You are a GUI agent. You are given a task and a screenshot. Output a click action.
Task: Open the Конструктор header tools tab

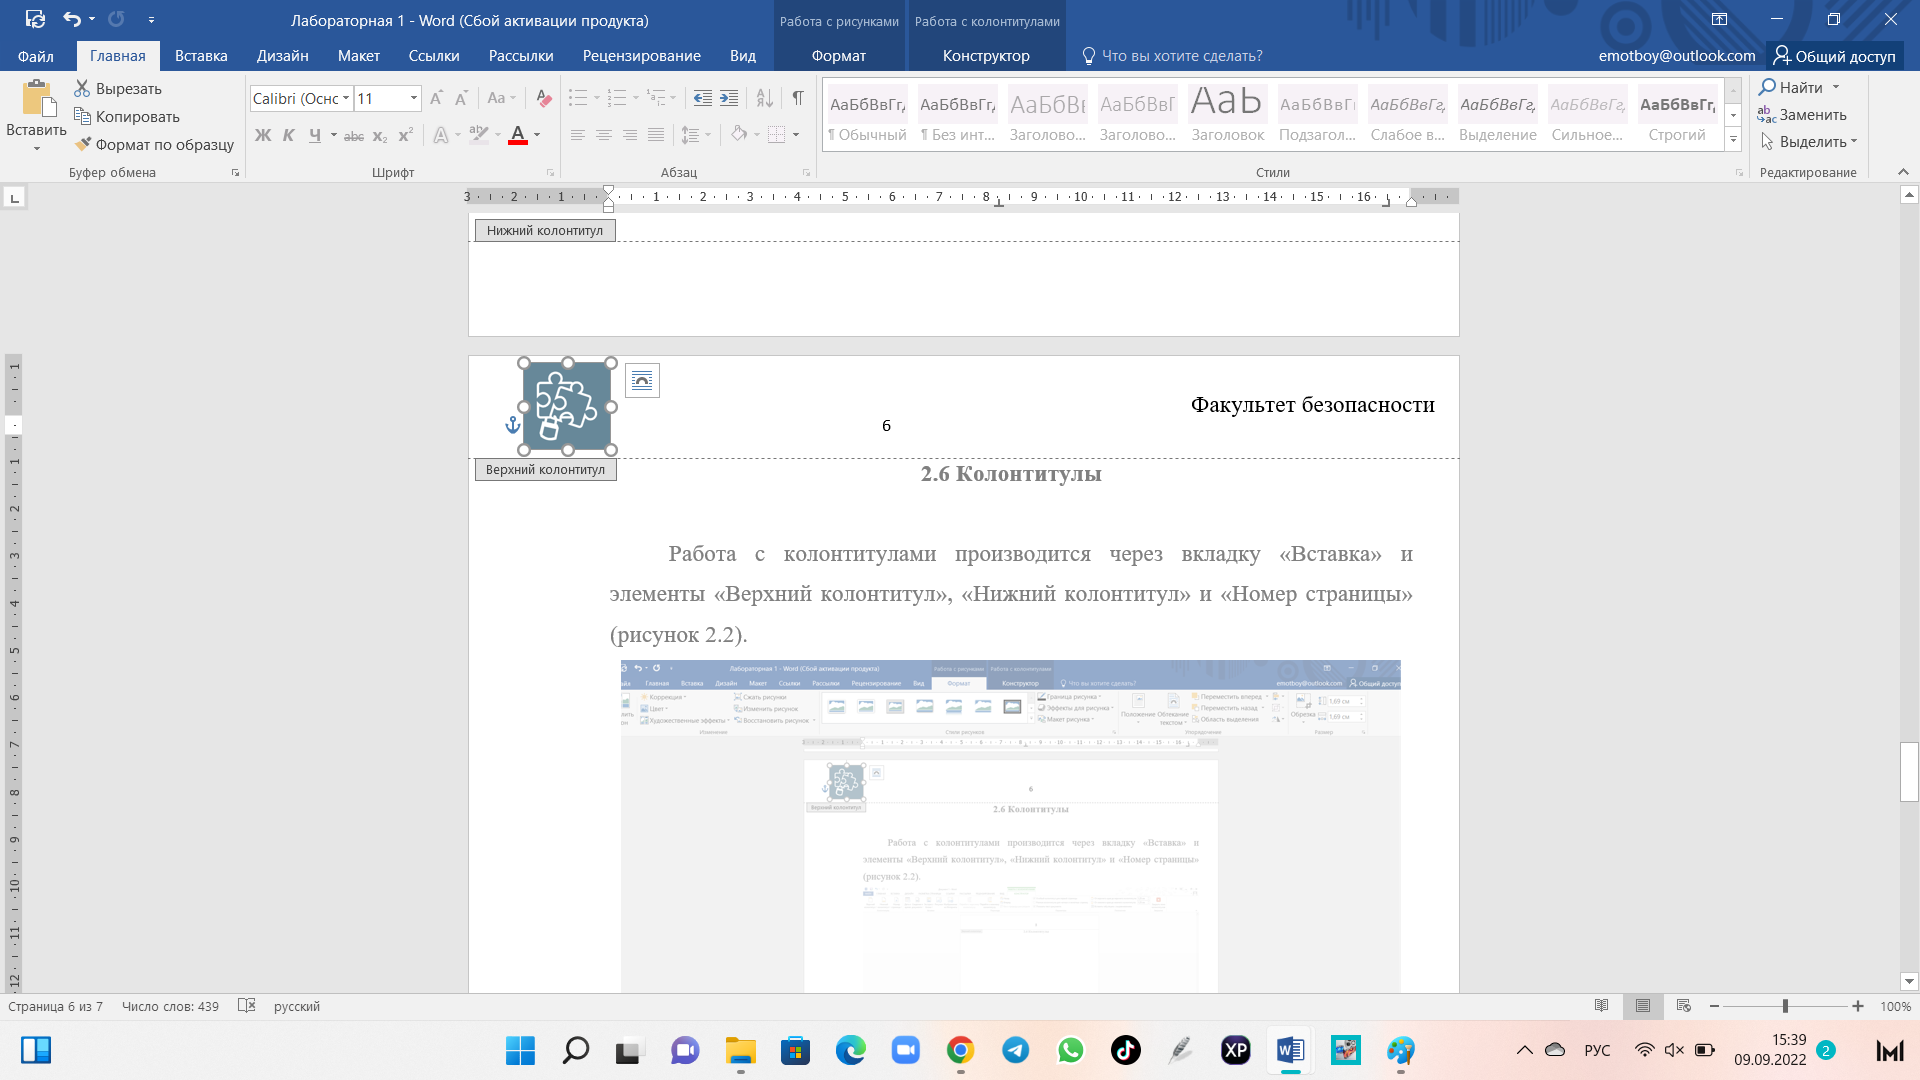tap(986, 56)
